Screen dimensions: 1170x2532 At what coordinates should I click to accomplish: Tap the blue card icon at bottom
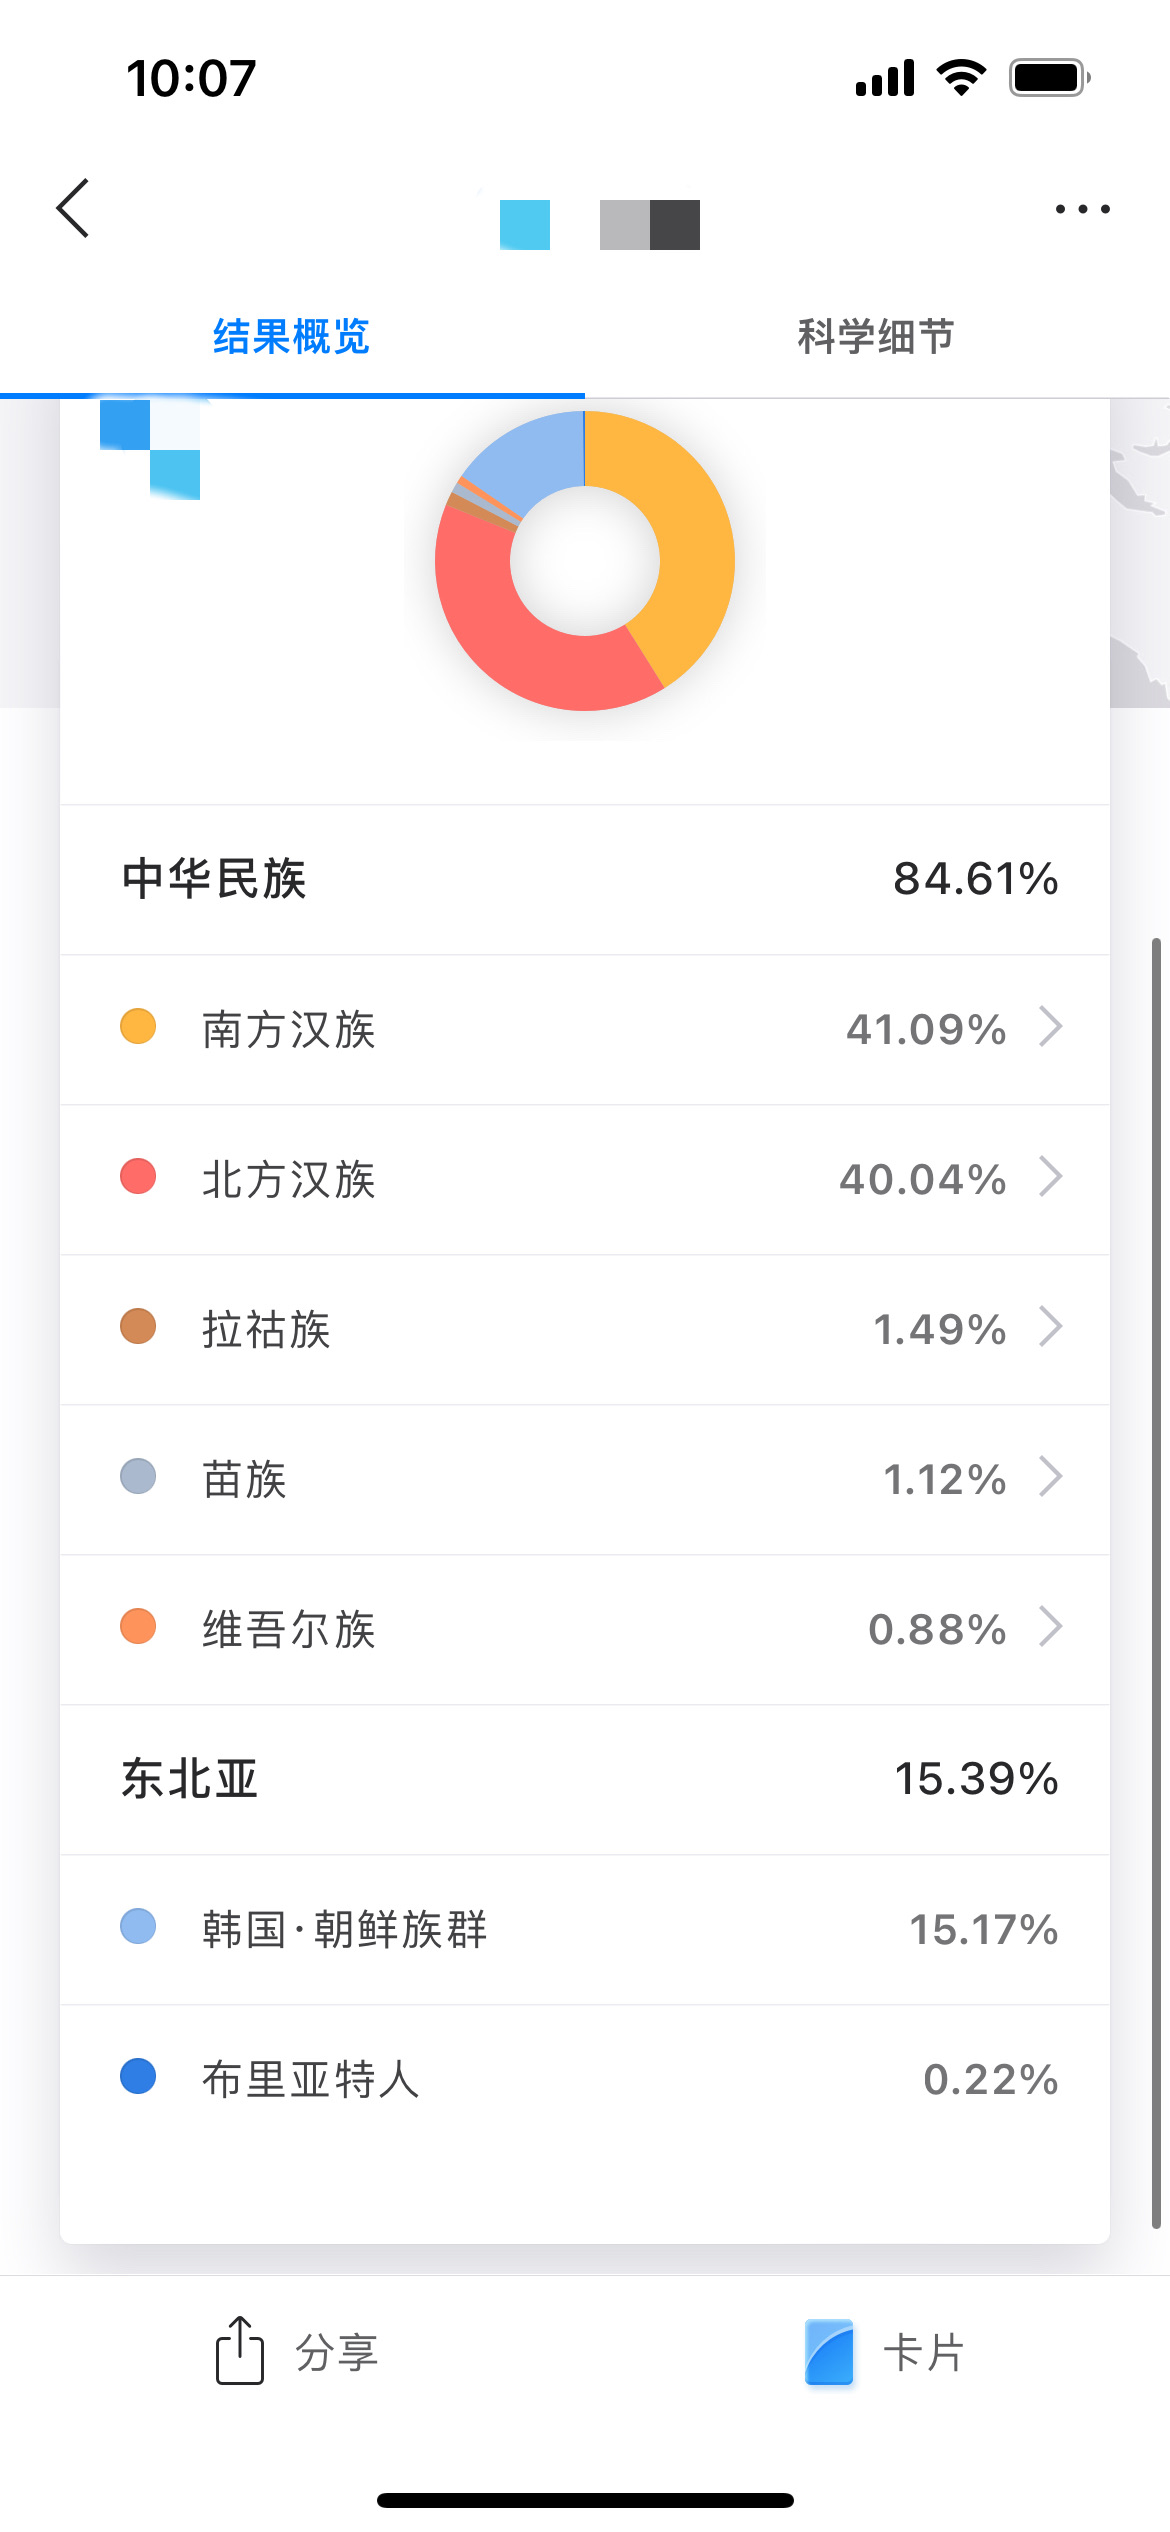pos(829,2351)
